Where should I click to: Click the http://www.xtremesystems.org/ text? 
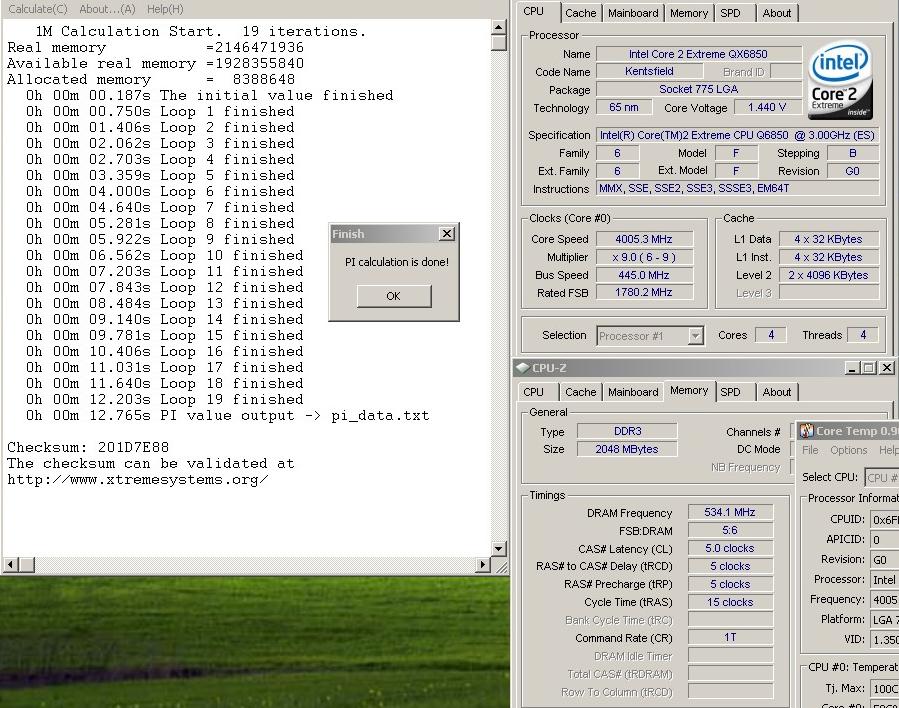(x=138, y=479)
